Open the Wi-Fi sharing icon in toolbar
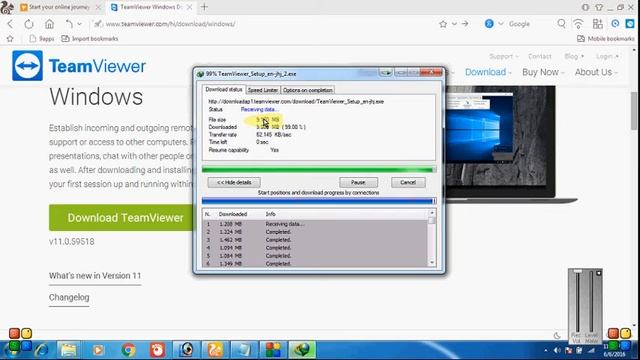This screenshot has height=360, width=640. (x=578, y=24)
